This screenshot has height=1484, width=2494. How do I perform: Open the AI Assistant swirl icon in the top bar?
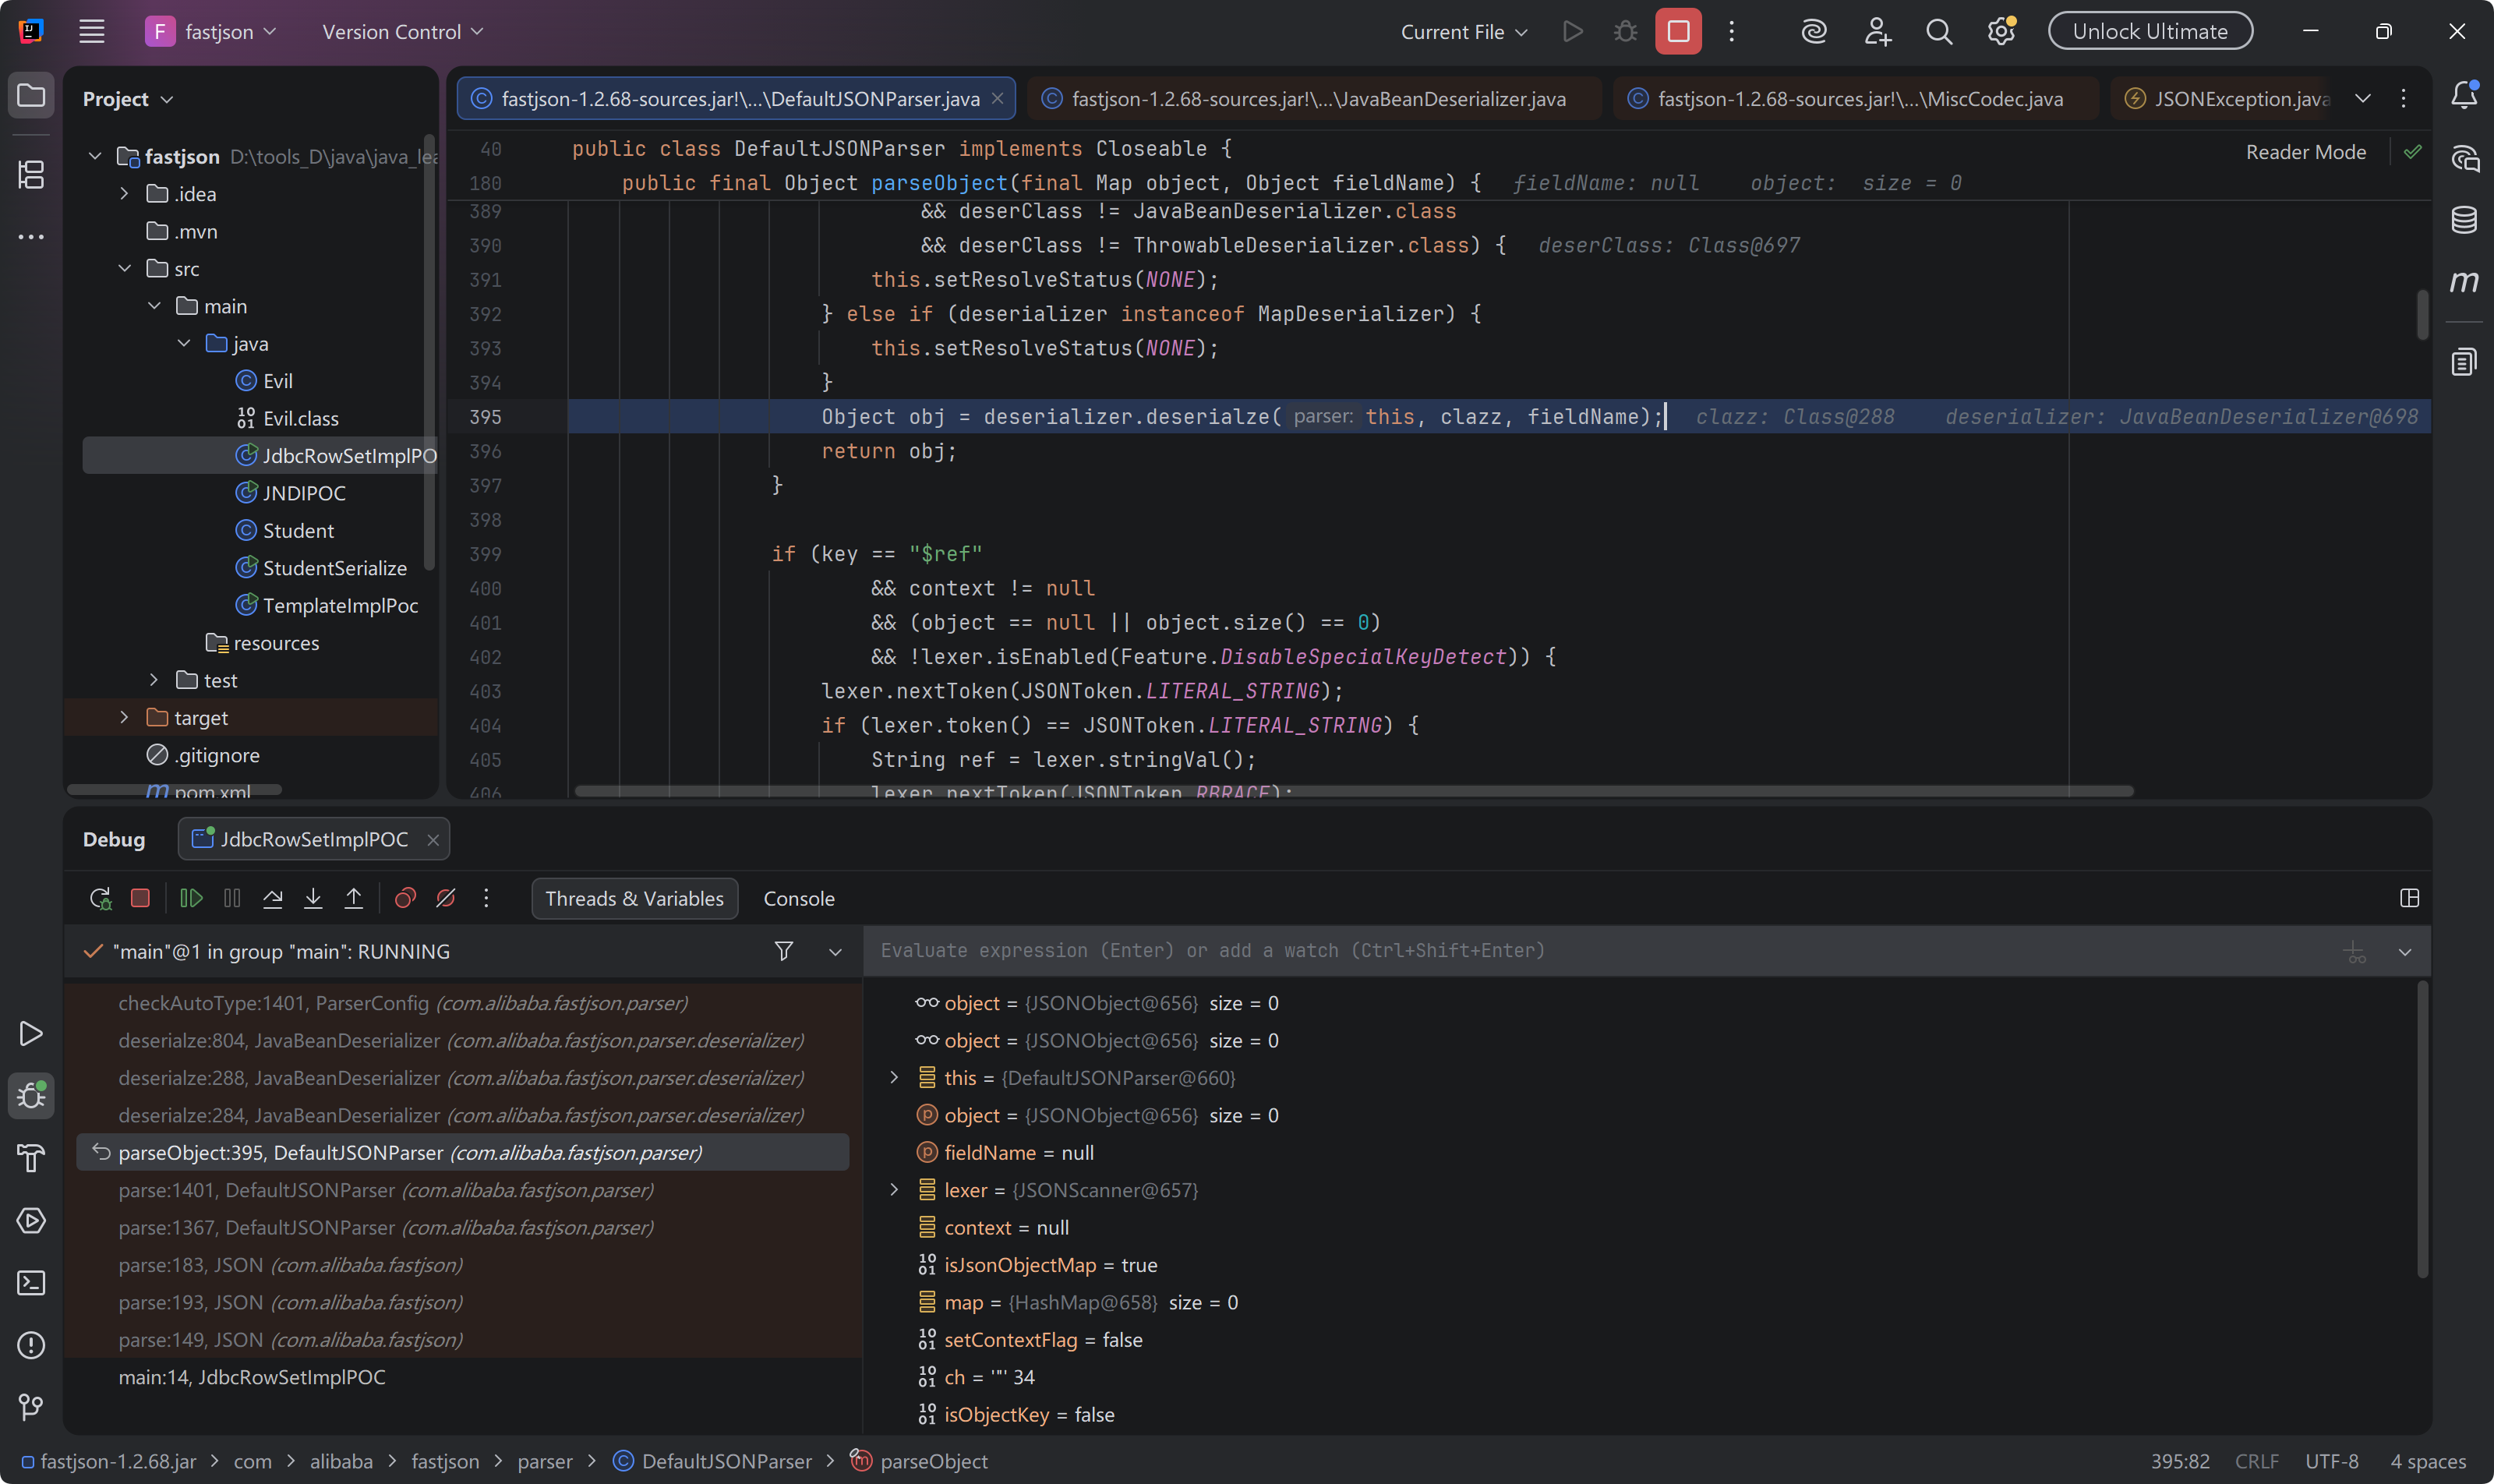click(x=1814, y=32)
